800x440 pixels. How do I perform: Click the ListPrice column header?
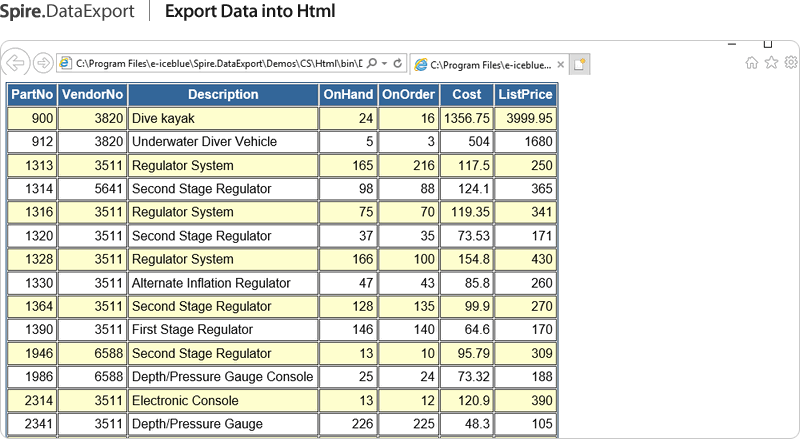(525, 94)
